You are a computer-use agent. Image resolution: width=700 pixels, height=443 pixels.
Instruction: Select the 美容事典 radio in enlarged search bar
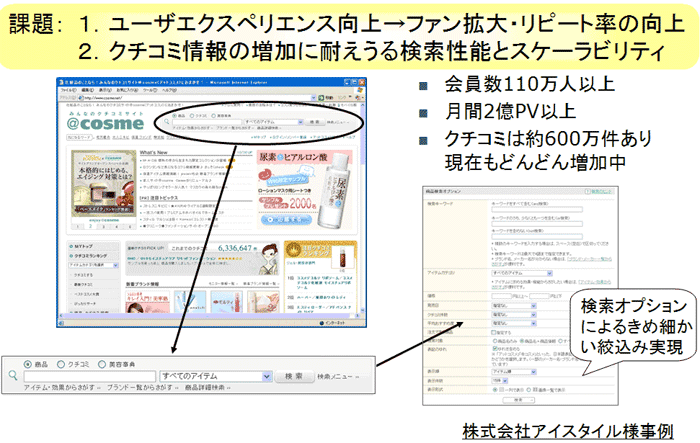(x=102, y=364)
